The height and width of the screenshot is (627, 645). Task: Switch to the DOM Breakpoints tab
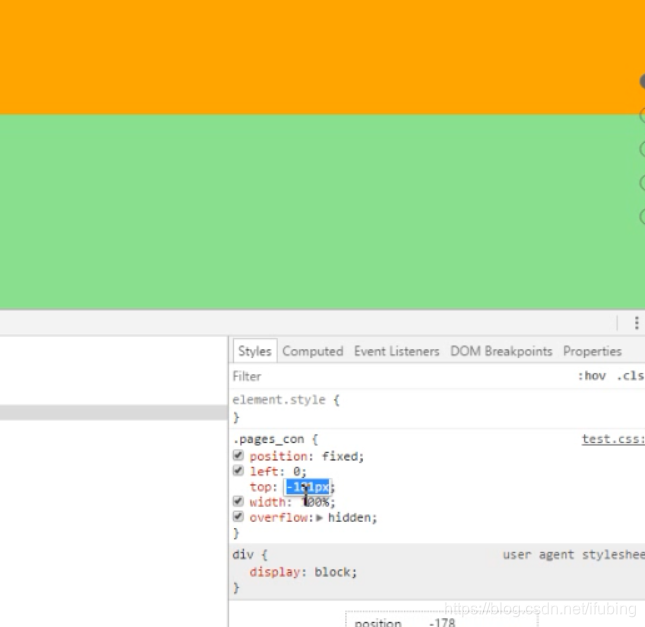[x=501, y=351]
